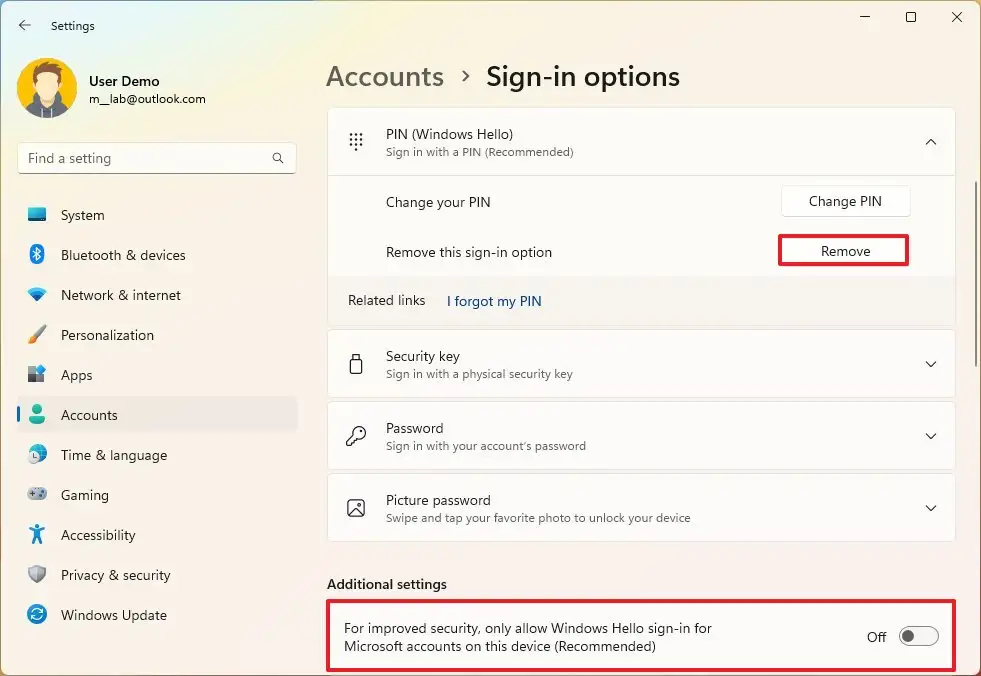The height and width of the screenshot is (676, 981).
Task: Expand the Picture password section
Action: click(x=930, y=507)
